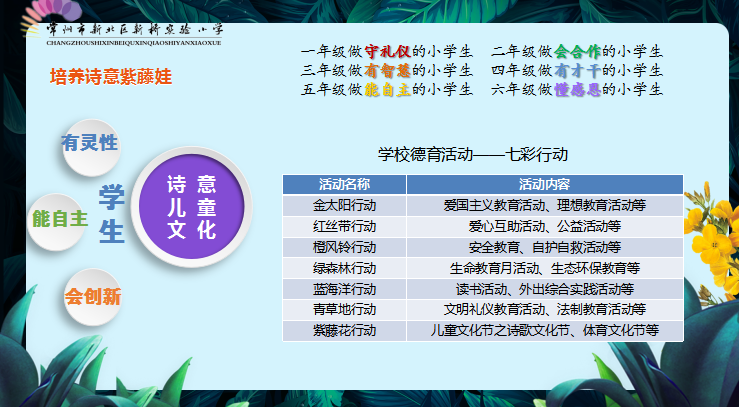Image resolution: width=739 pixels, height=407 pixels.
Task: Select the 橙风铃行动 cell
Action: click(x=345, y=247)
